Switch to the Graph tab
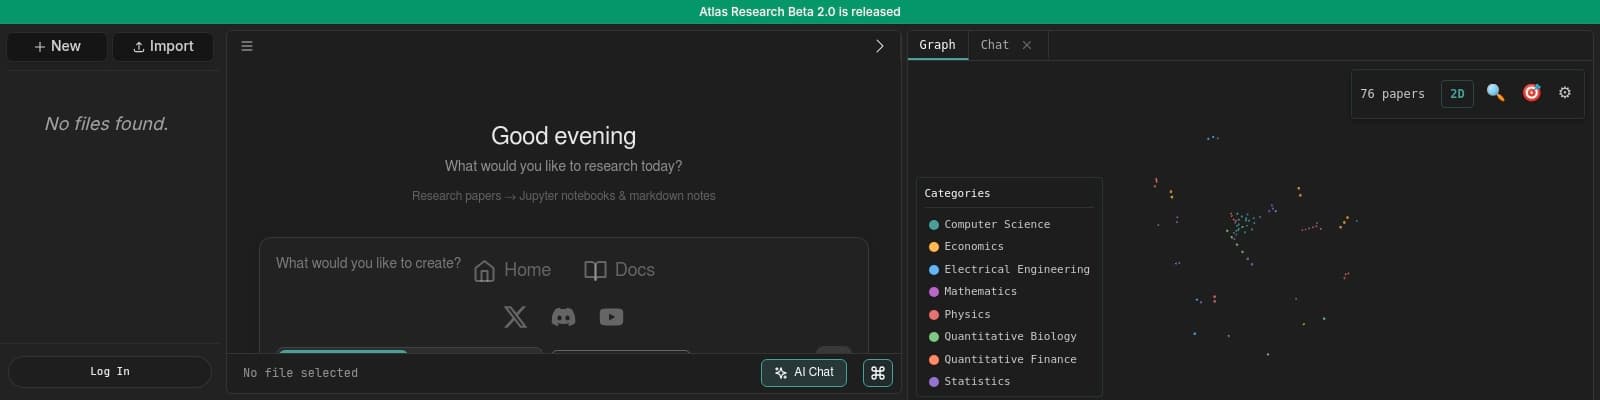This screenshot has height=400, width=1600. pos(937,45)
